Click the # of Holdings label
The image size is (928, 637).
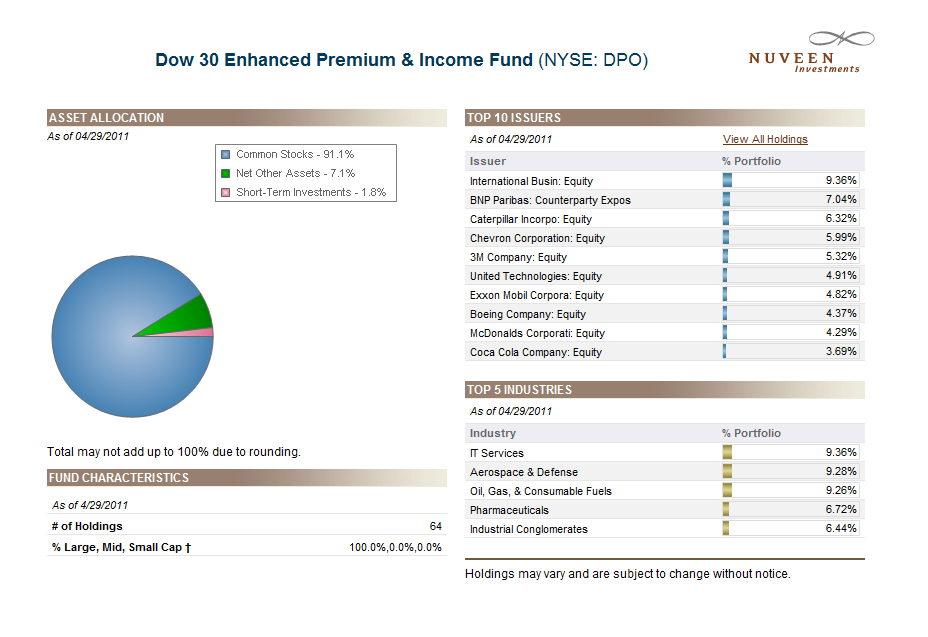click(x=87, y=526)
